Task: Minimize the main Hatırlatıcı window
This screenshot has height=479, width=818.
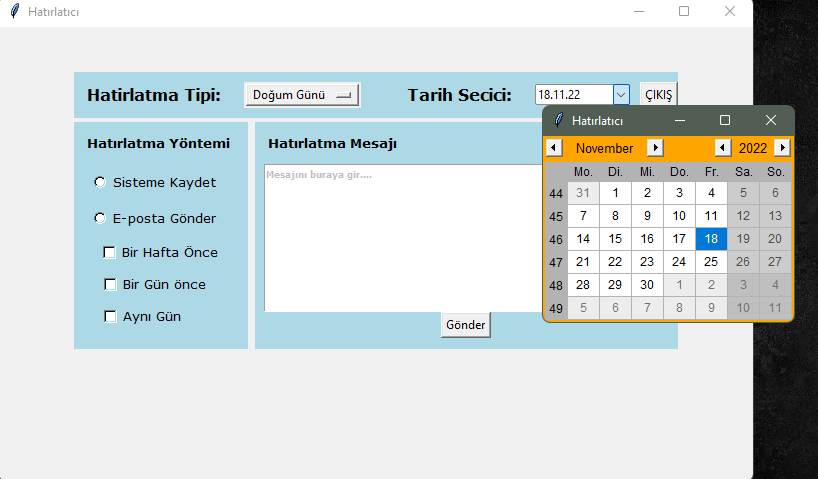Action: point(639,11)
